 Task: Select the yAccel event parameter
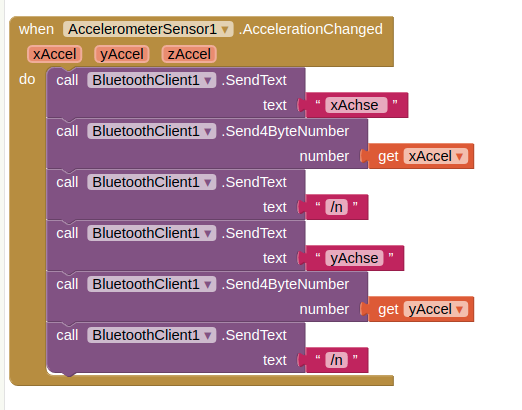click(122, 54)
